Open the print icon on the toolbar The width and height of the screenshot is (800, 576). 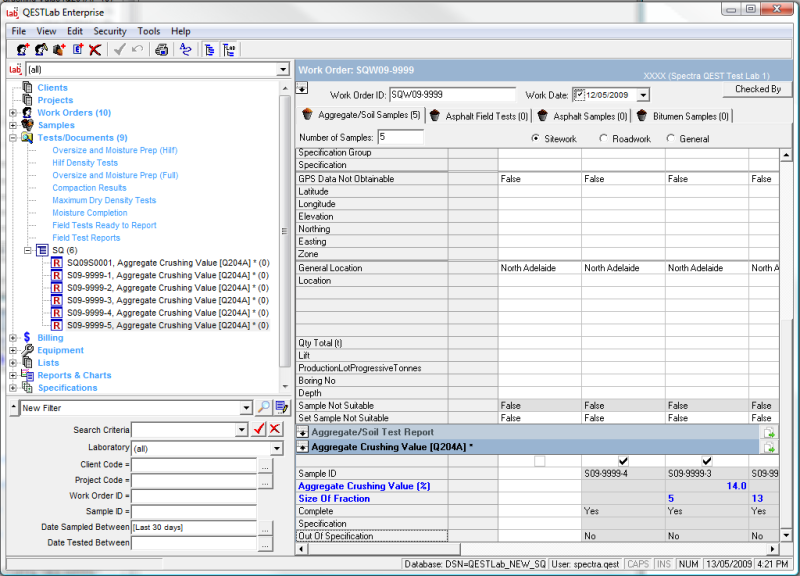pyautogui.click(x=161, y=49)
